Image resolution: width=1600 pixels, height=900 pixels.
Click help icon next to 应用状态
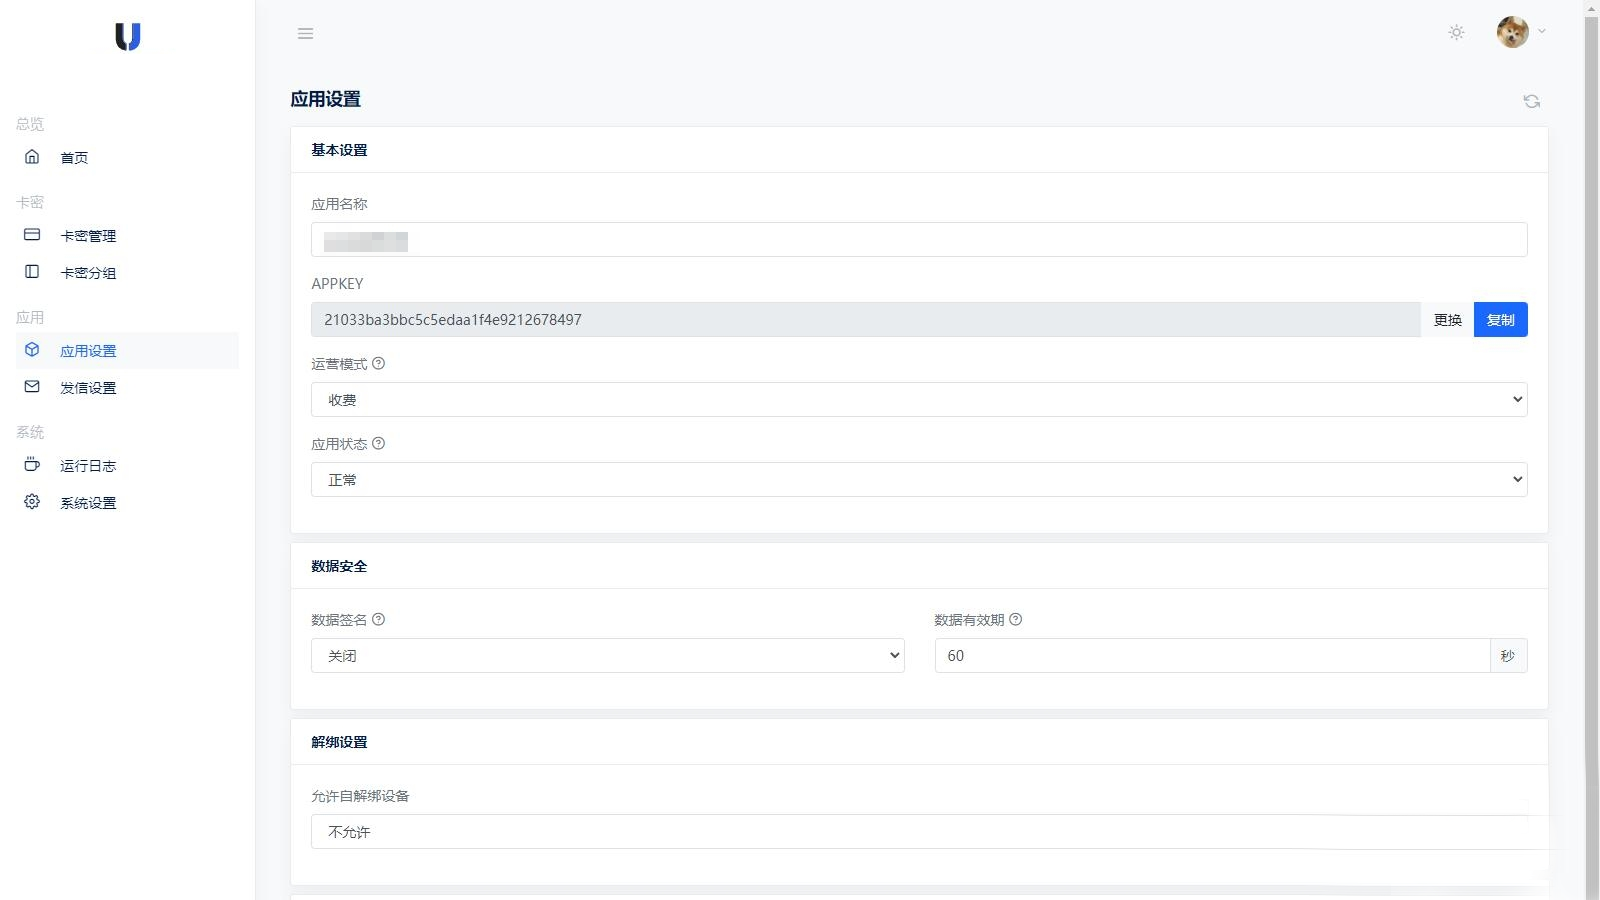point(378,444)
